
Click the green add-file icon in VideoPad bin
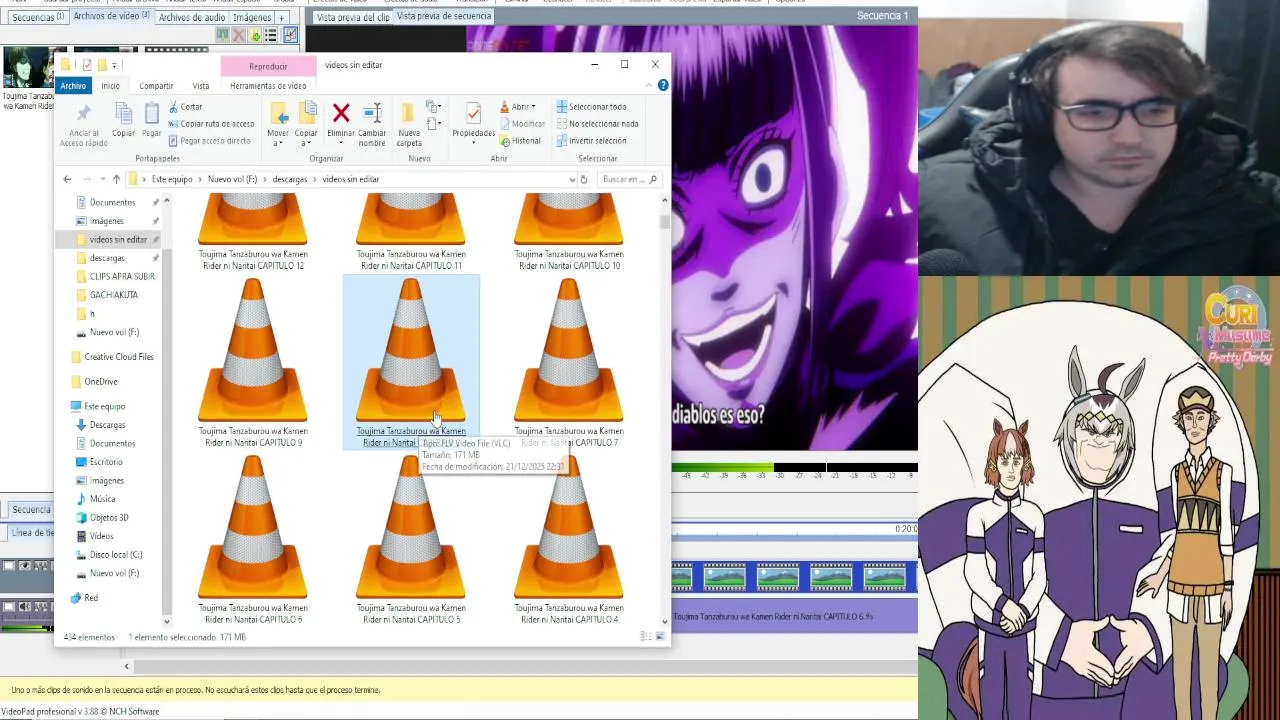(255, 35)
